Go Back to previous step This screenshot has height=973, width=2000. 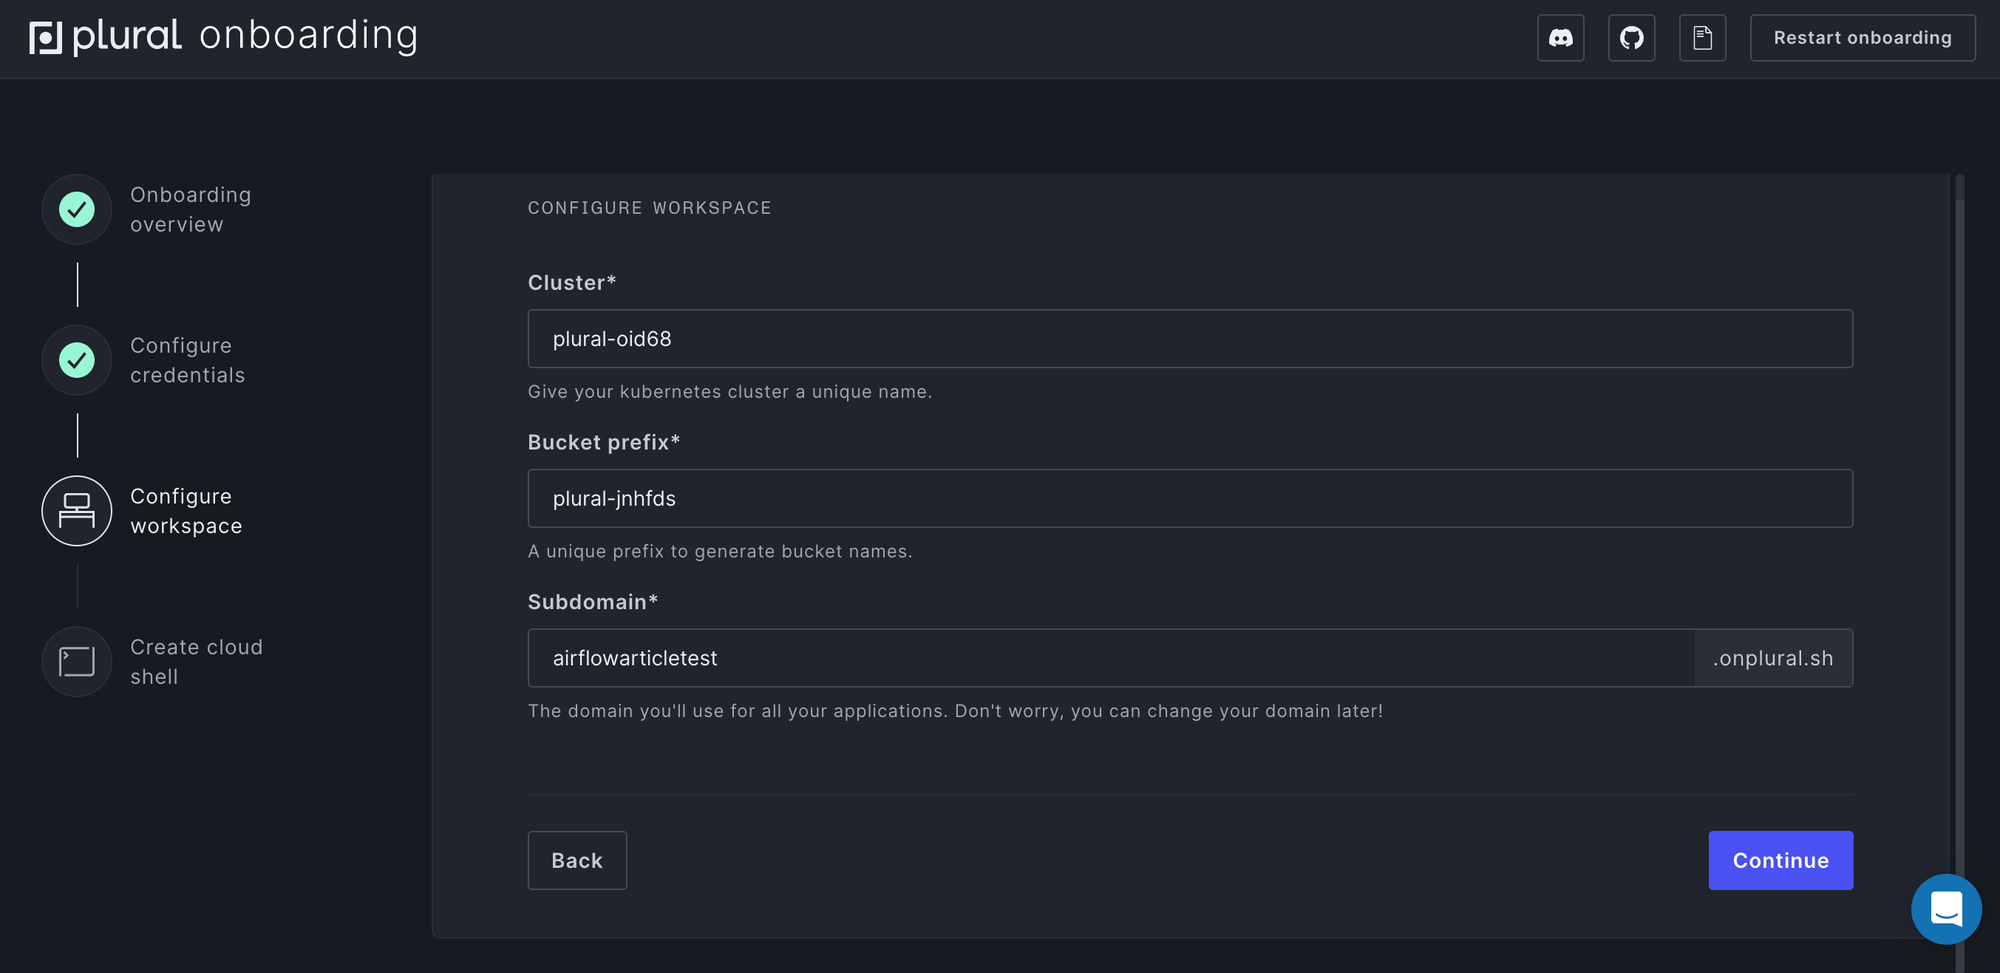(577, 860)
